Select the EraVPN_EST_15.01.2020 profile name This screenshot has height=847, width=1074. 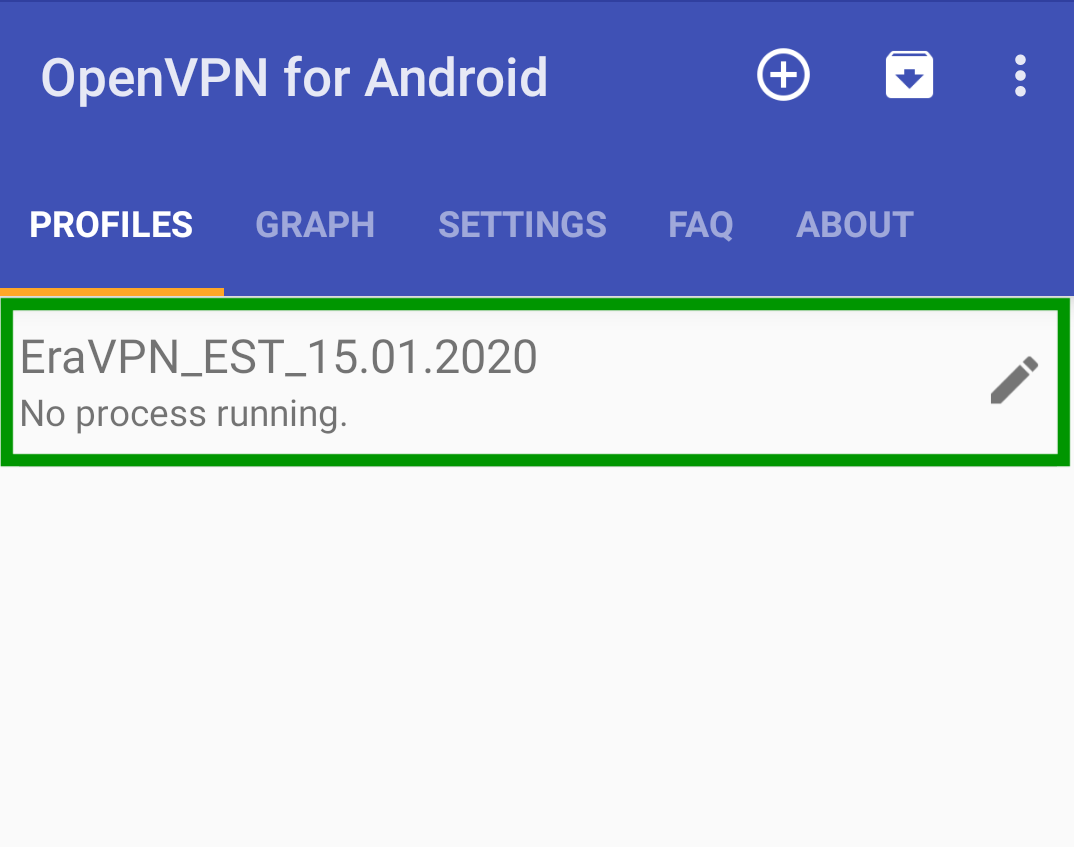tap(280, 358)
